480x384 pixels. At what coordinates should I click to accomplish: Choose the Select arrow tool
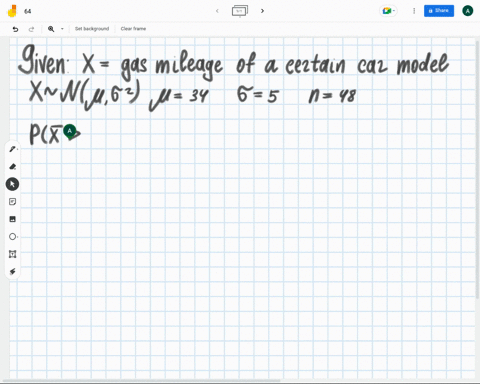pyautogui.click(x=12, y=184)
